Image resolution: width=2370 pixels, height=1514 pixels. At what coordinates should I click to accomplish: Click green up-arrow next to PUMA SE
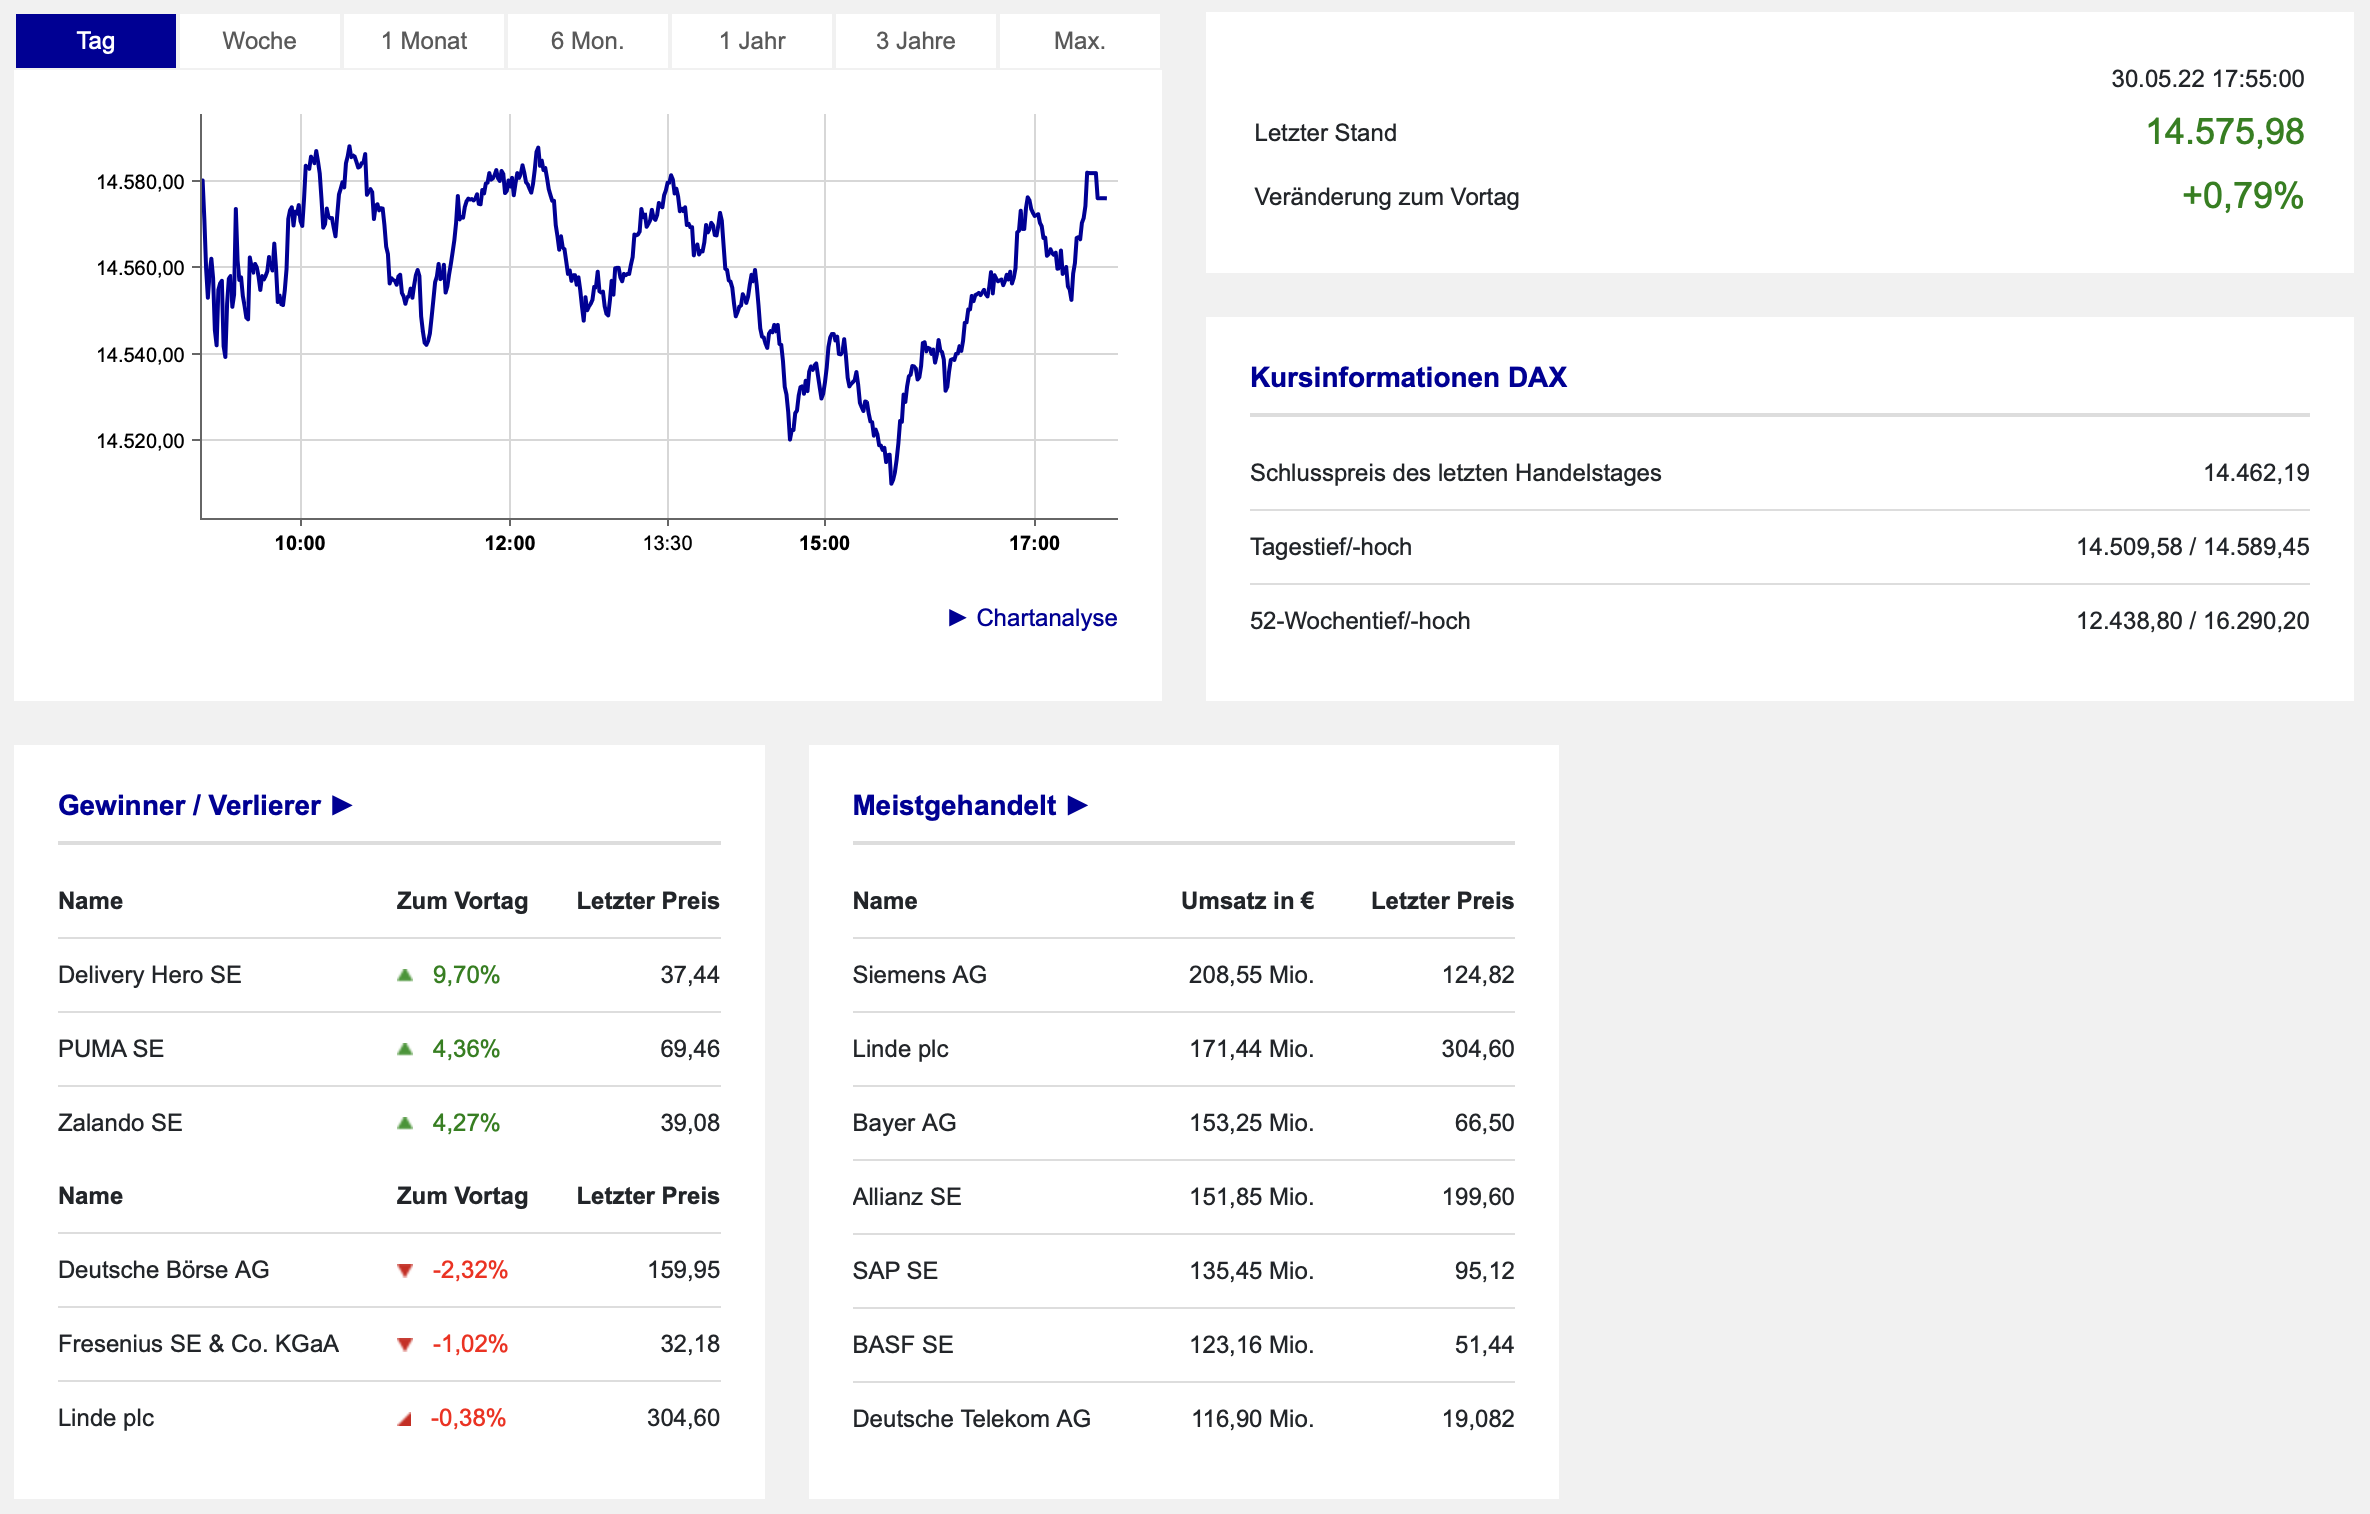(x=405, y=1049)
